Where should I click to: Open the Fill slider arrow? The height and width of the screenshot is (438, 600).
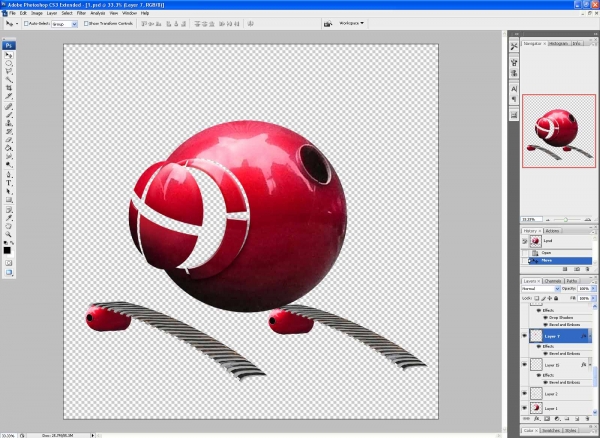(593, 298)
